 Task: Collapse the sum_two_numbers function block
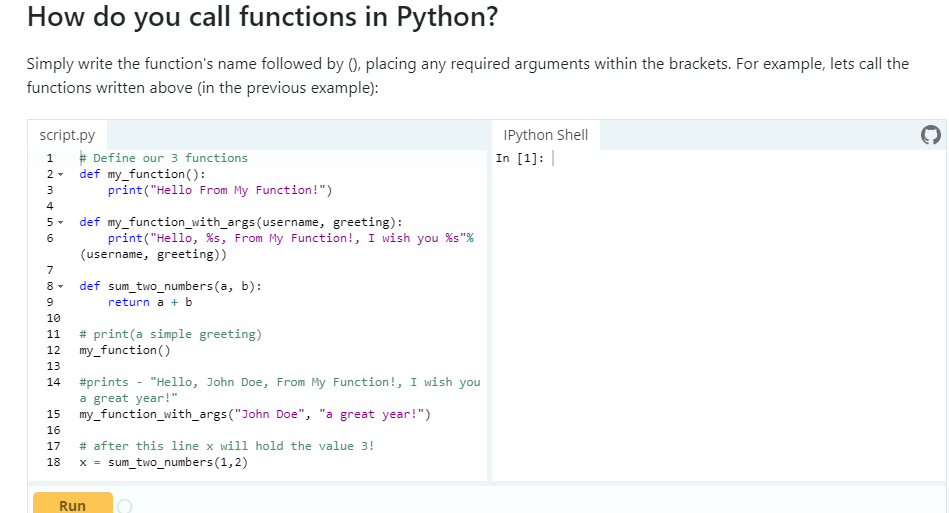(x=62, y=286)
